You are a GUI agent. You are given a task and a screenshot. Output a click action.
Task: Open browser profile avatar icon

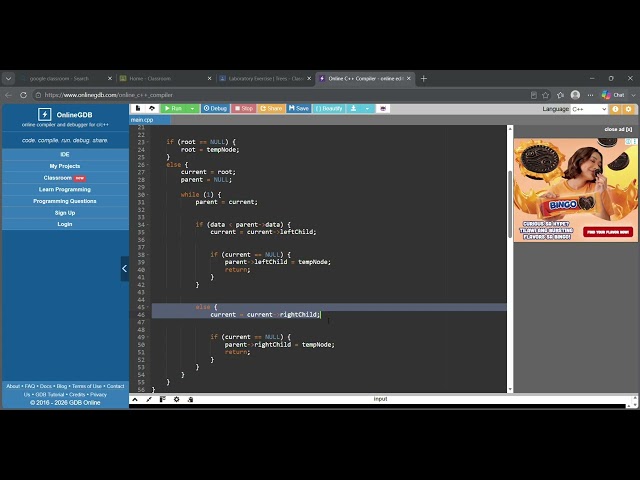576,95
